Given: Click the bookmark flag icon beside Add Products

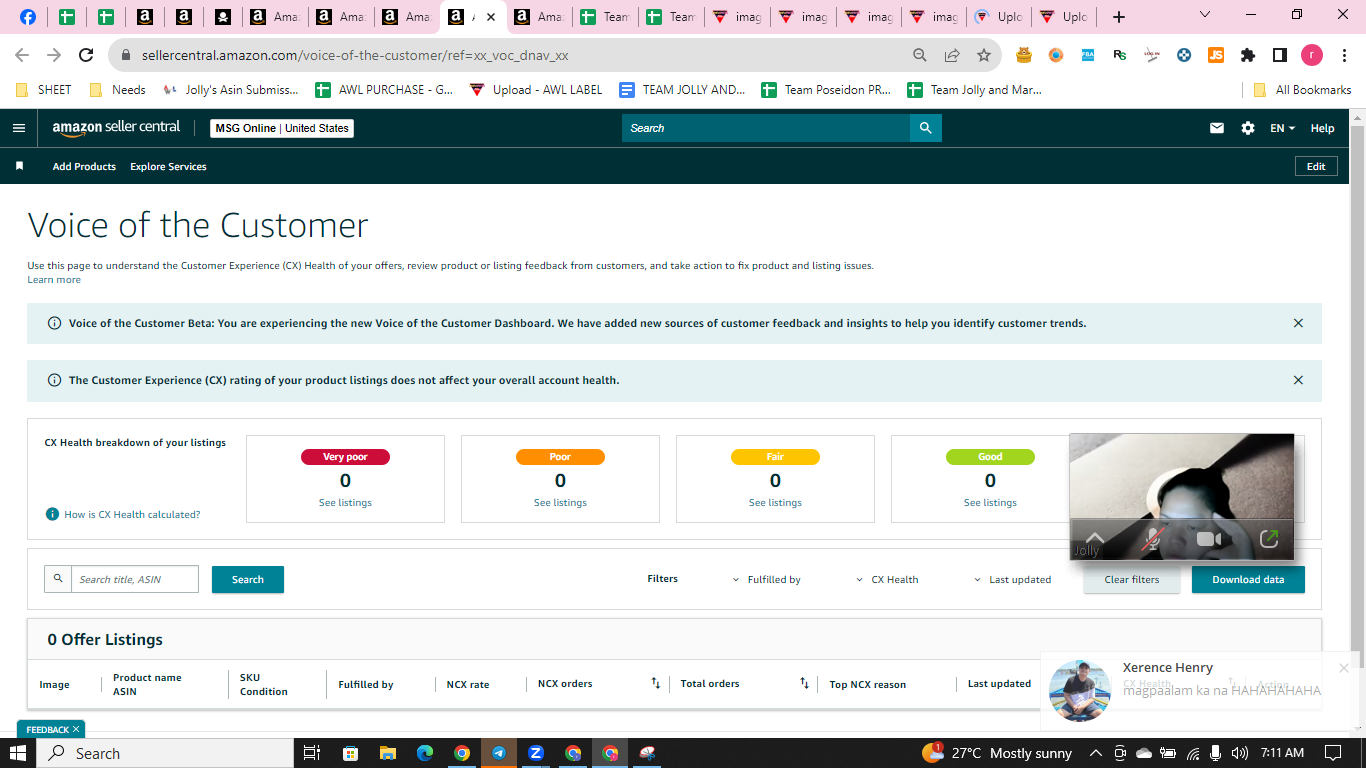Looking at the screenshot, I should 19,167.
